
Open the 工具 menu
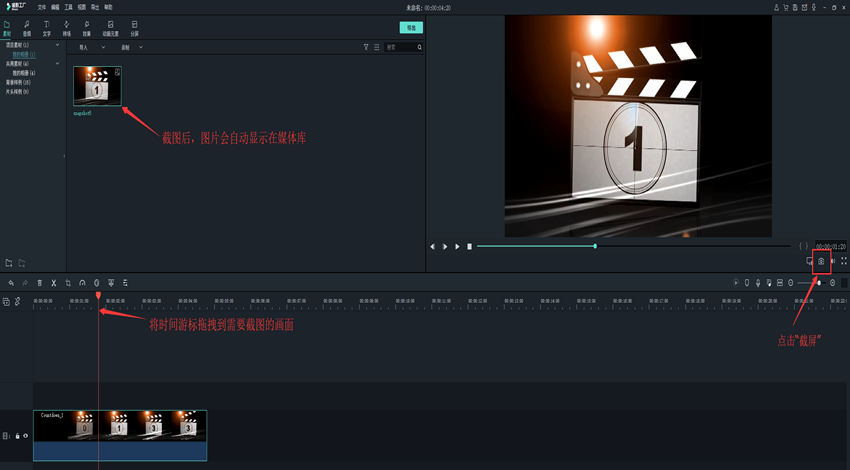tap(68, 8)
